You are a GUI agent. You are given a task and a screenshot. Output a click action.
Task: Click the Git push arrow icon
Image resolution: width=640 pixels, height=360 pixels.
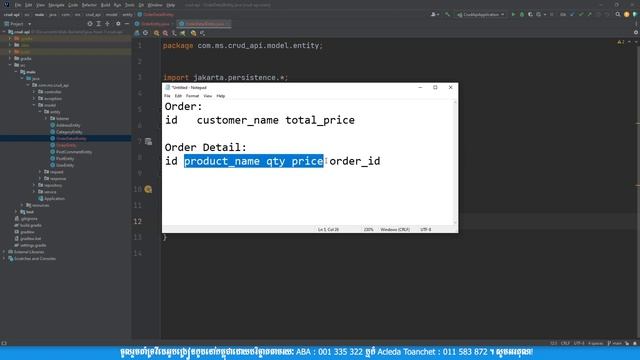pos(589,14)
